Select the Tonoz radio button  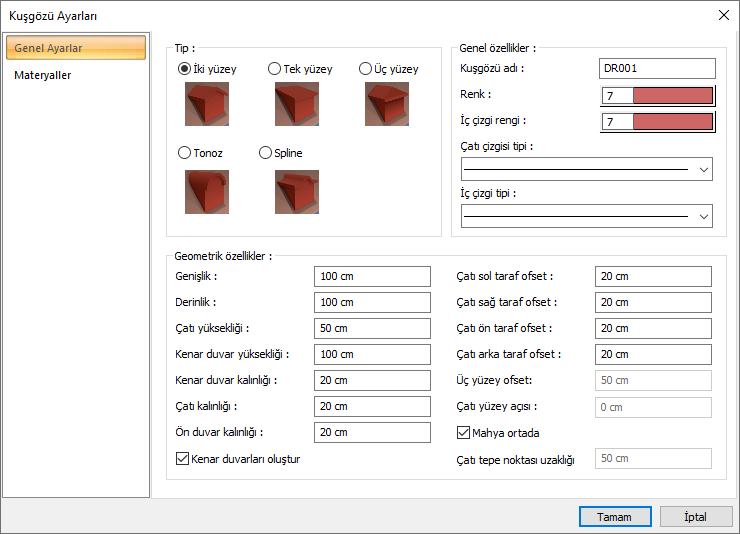pos(184,153)
